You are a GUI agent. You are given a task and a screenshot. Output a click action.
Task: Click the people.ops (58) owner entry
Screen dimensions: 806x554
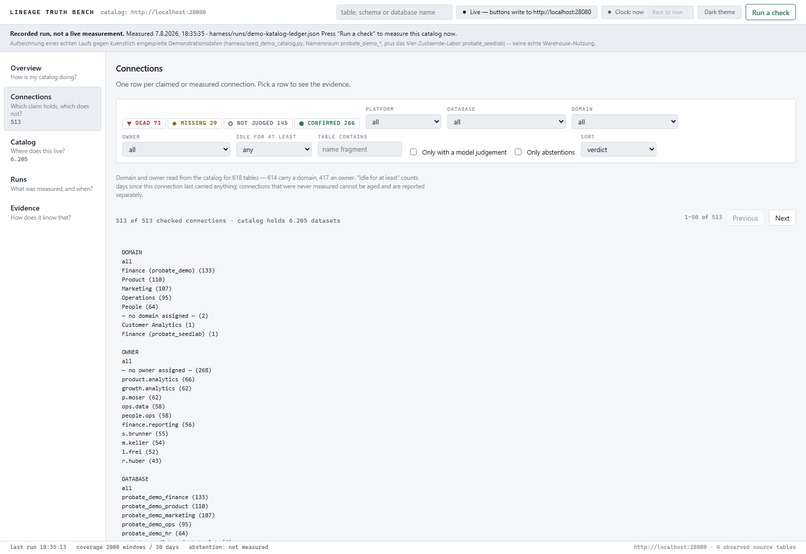146,416
